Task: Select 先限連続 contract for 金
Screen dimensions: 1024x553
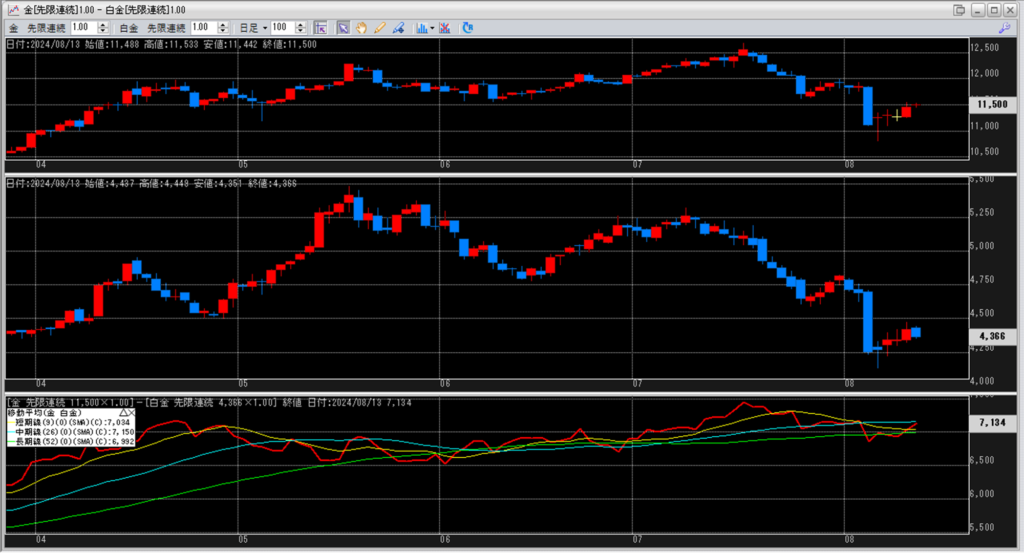Action: tap(47, 27)
